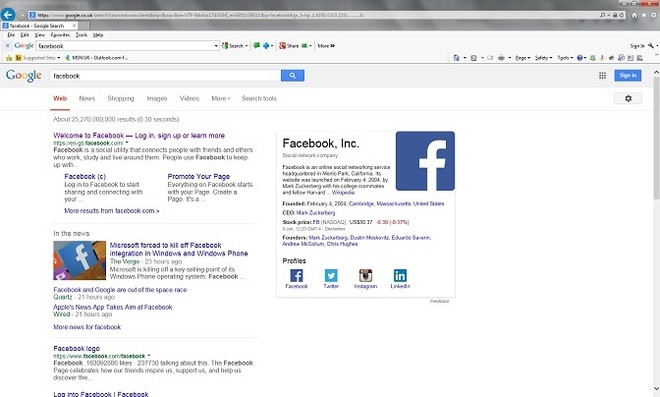Click the news article Facebook thumbnail image
Image resolution: width=660 pixels, height=397 pixels.
coord(80,260)
